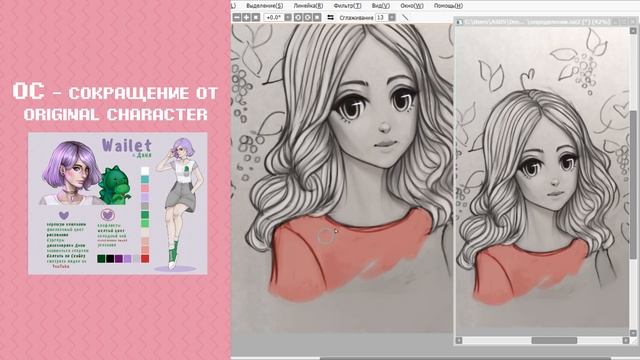Zoom in the canvas with plus button
The image size is (640, 360).
[246, 18]
